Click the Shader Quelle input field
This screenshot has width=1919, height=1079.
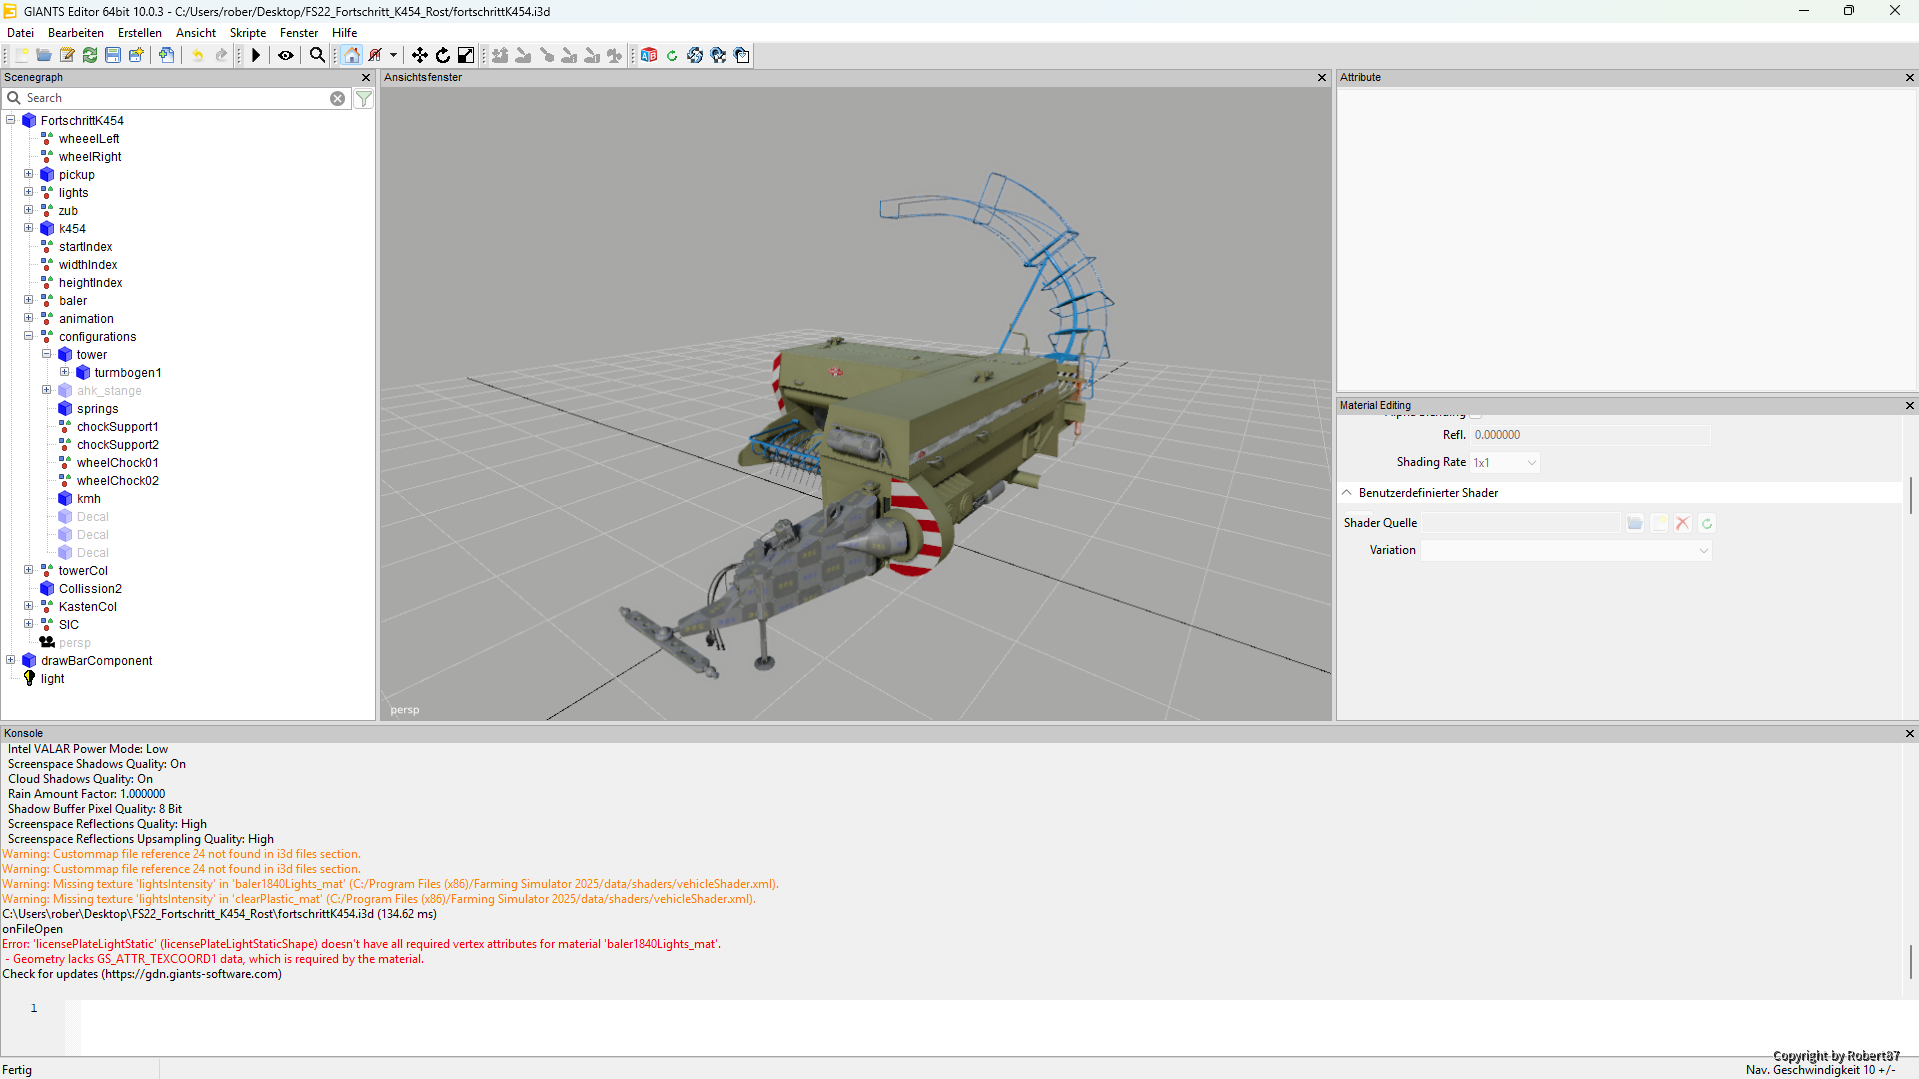pyautogui.click(x=1521, y=523)
